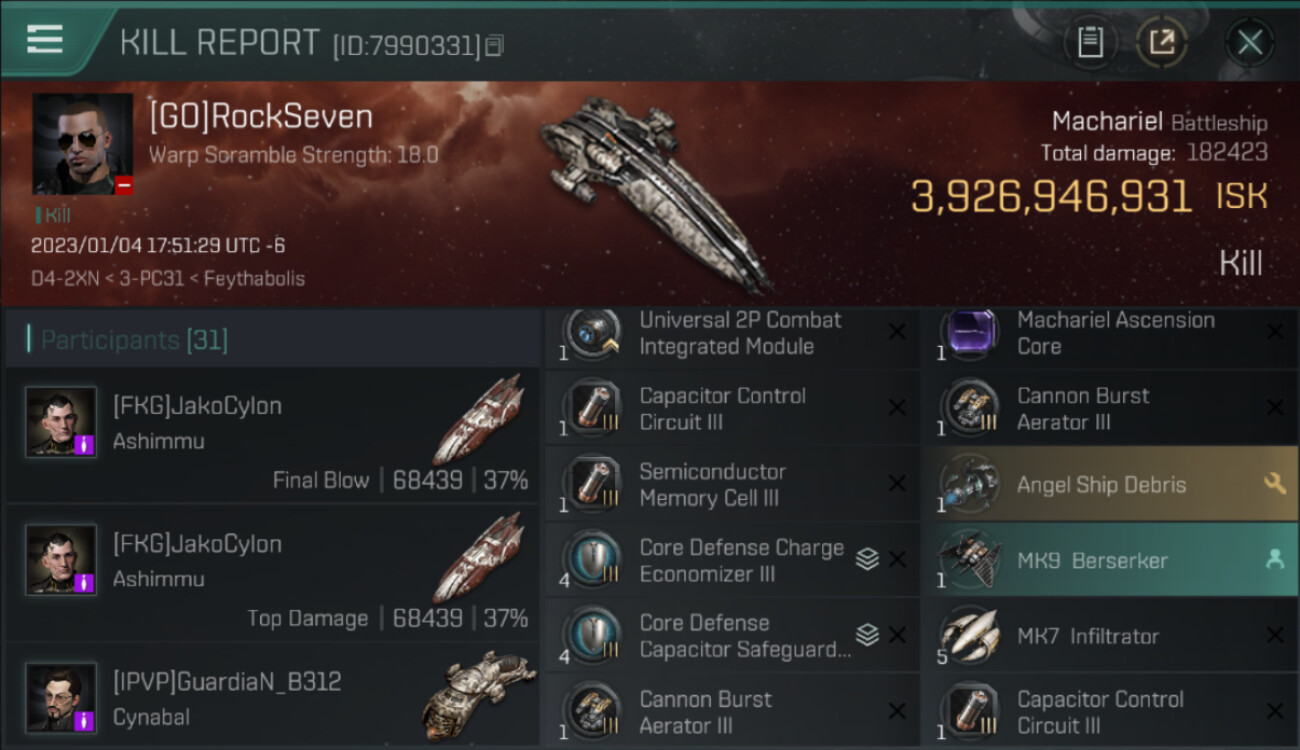The width and height of the screenshot is (1300, 750).
Task: Expand the Core Defense Capacitor Safeguard stack
Action: tap(867, 635)
